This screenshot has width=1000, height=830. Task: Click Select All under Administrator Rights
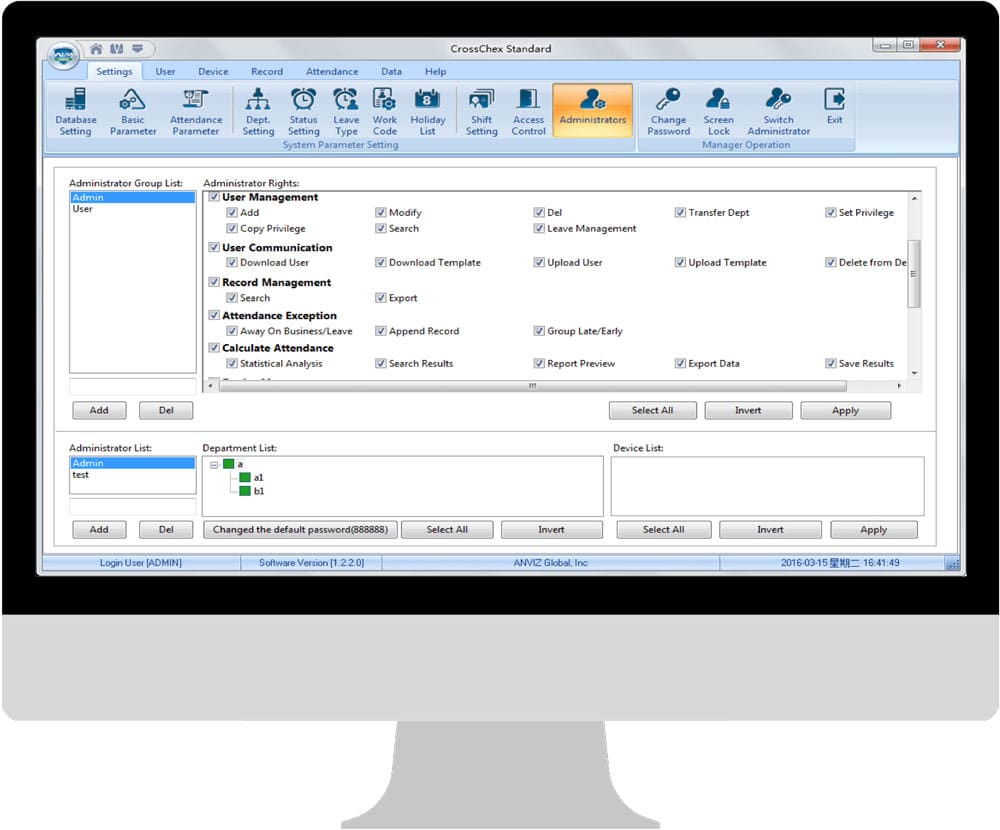[652, 410]
